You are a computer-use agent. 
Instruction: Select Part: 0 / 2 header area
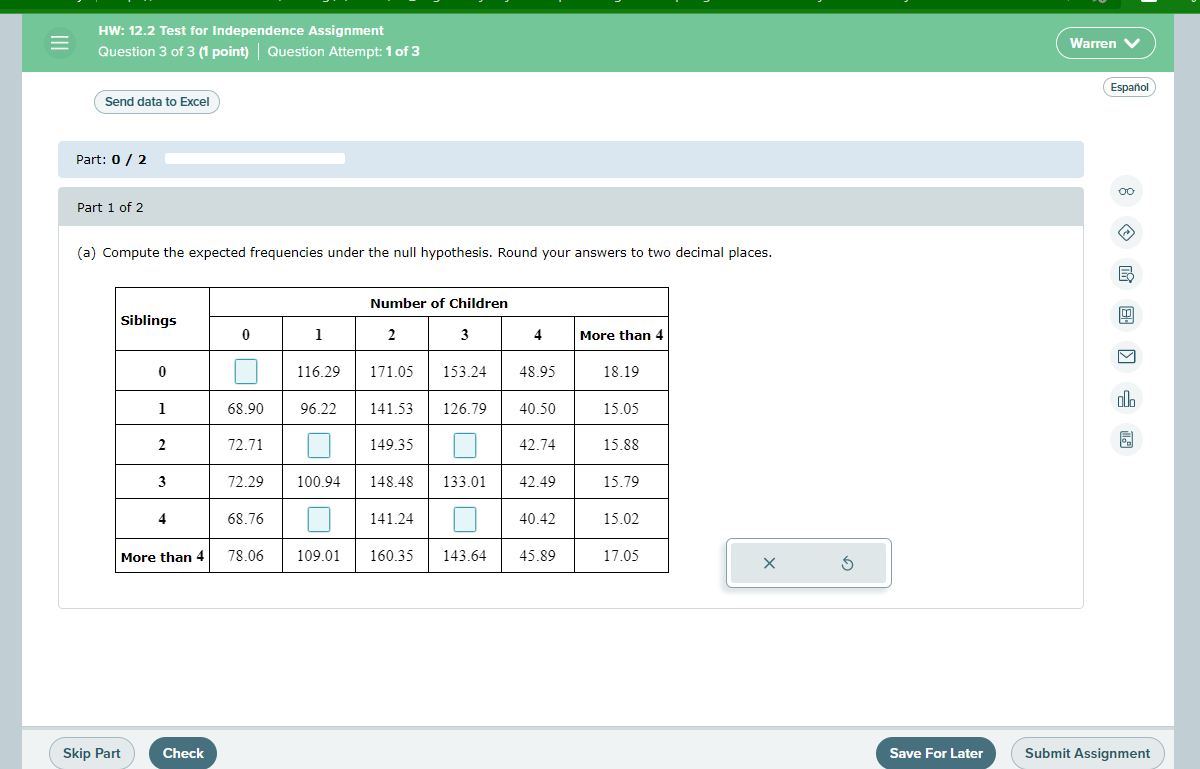click(x=110, y=158)
